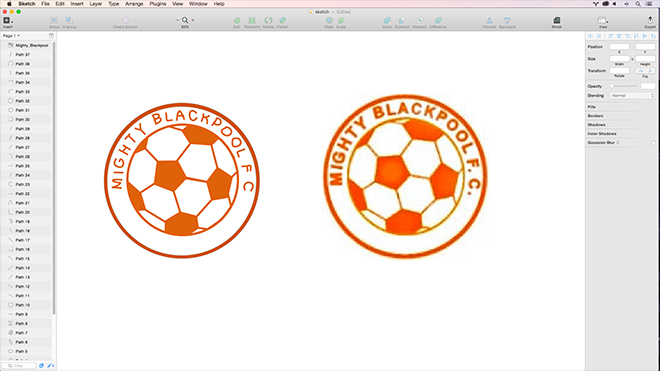Zoom in with the plus button

[193, 20]
